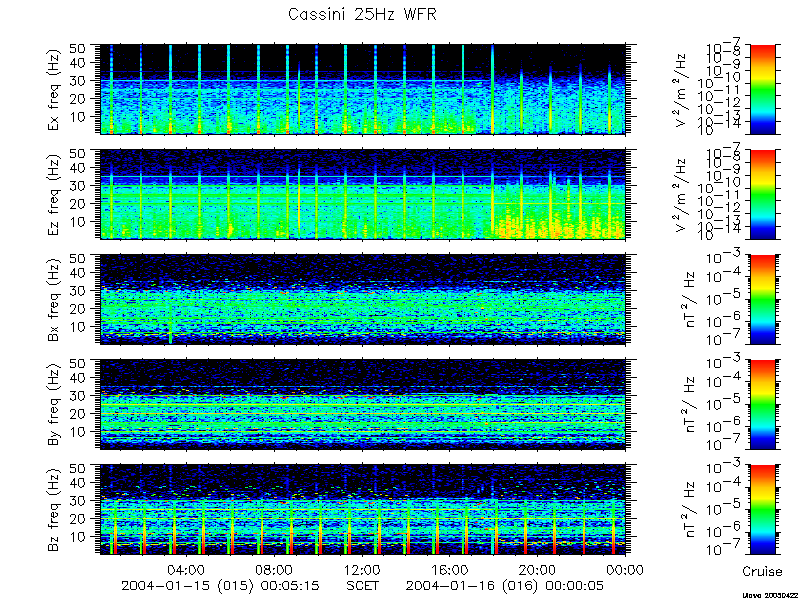Click the 08:00 time axis label
This screenshot has width=800, height=600.
coord(275,569)
